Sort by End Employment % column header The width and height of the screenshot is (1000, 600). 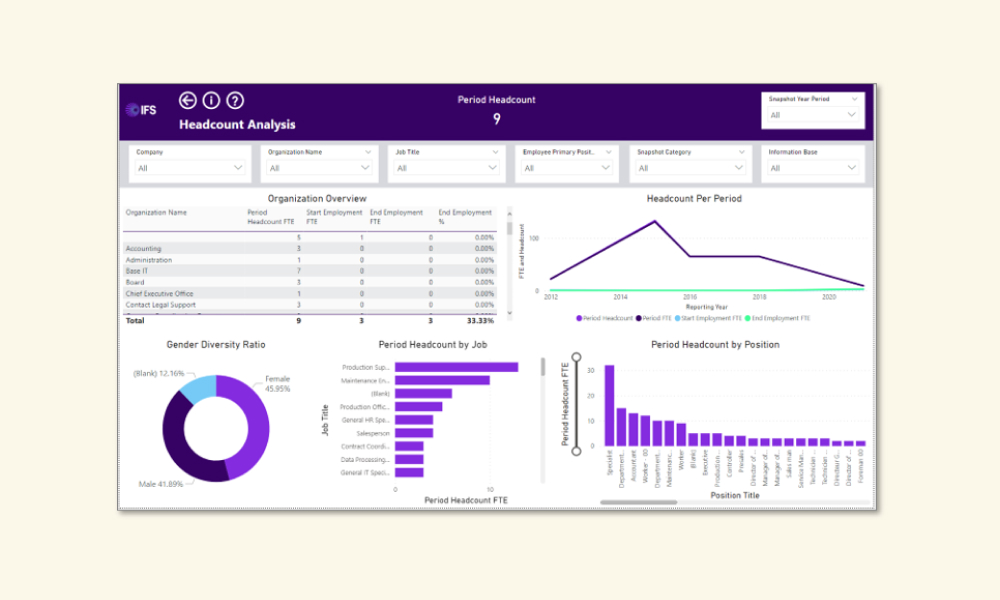point(465,217)
